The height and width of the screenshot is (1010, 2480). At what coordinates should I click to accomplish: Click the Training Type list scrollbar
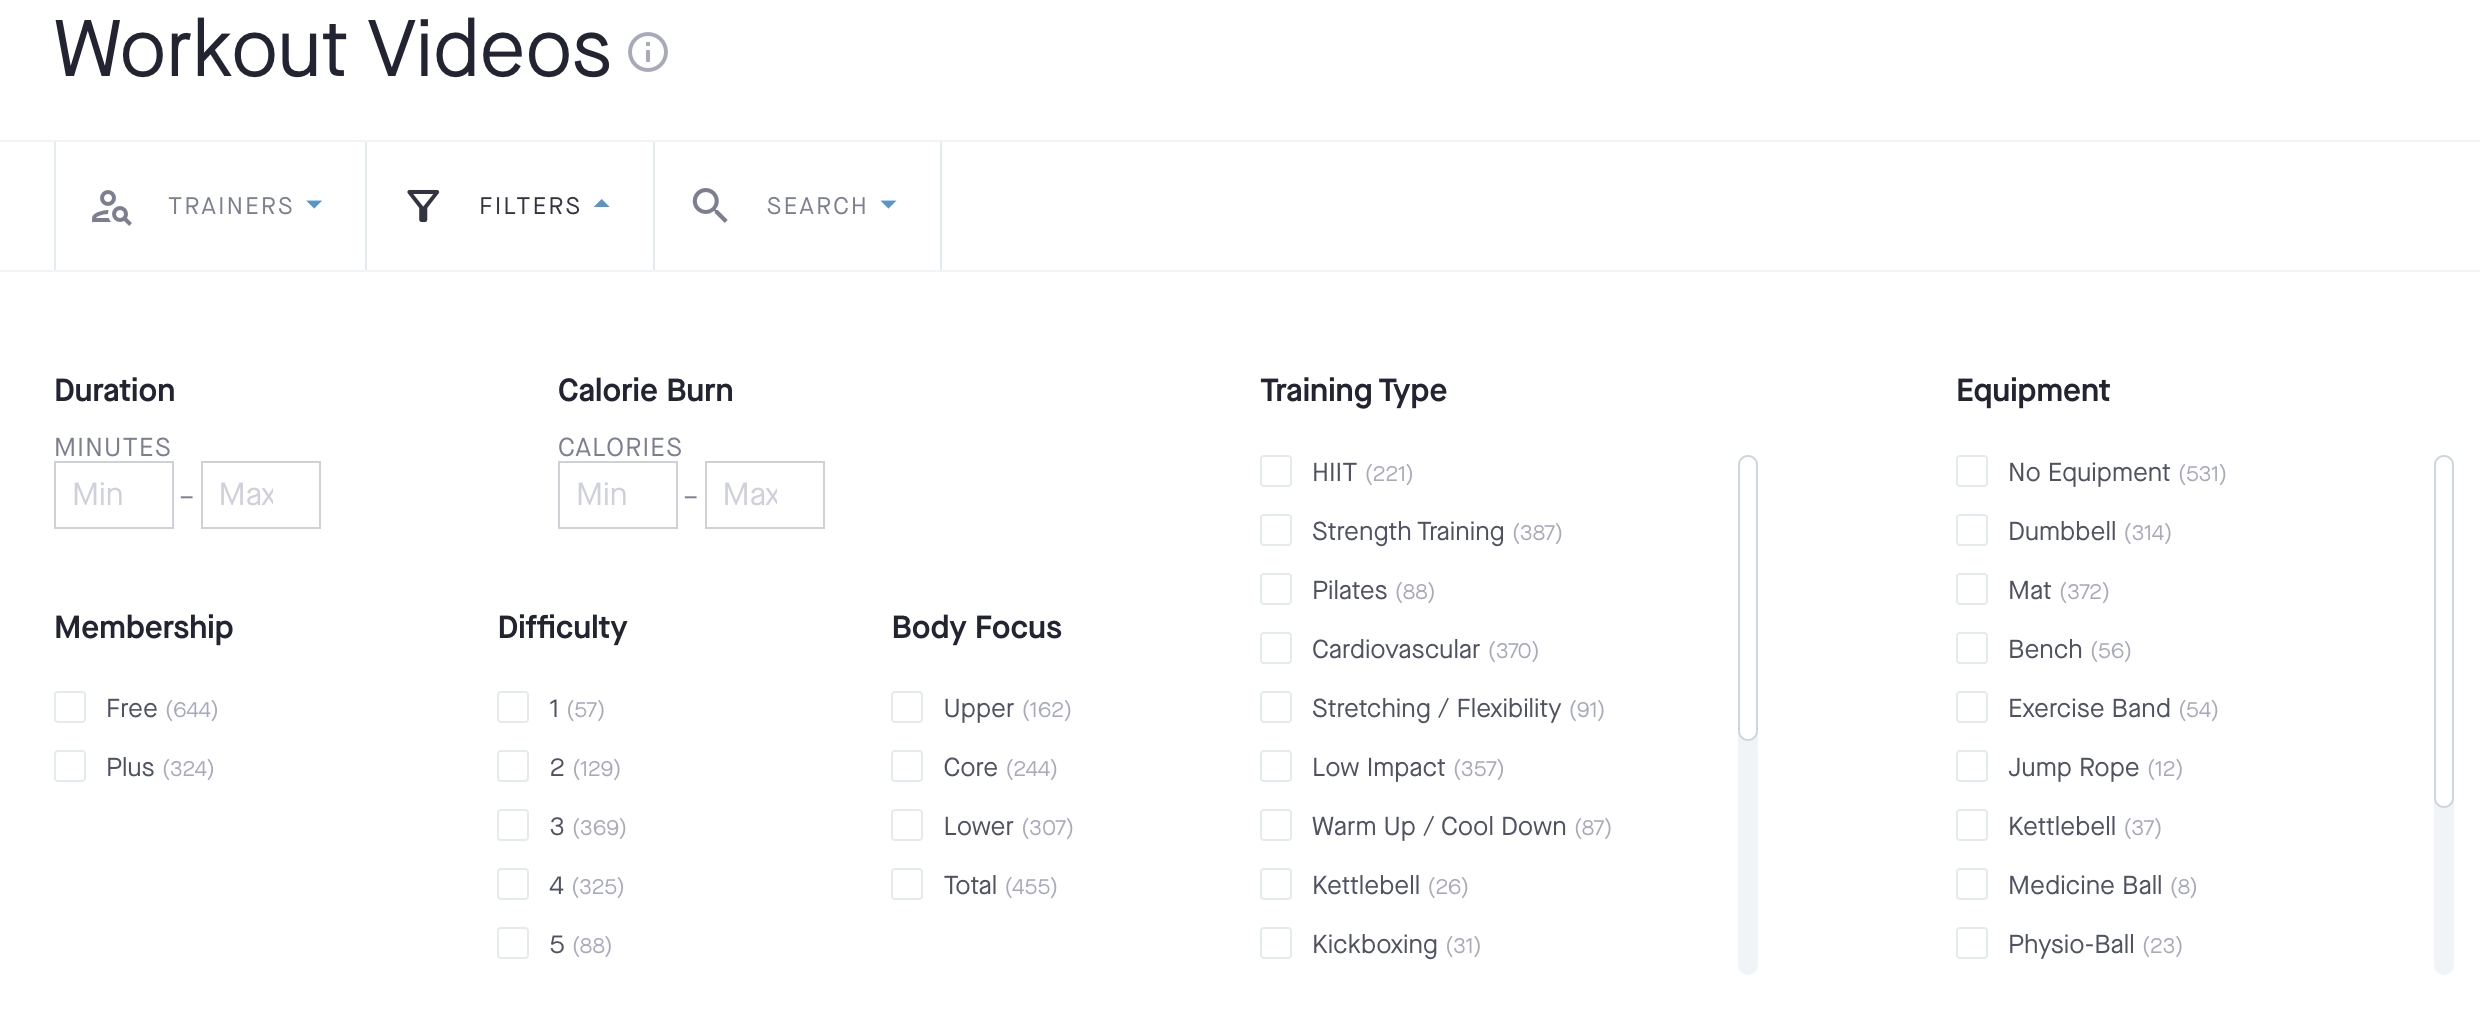pos(1747,598)
